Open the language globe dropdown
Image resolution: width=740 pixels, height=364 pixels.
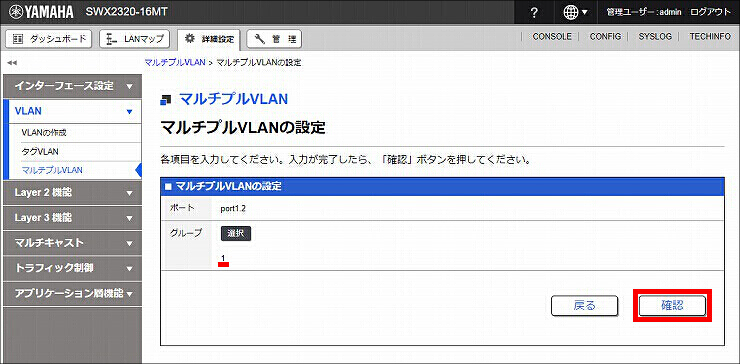tap(576, 13)
